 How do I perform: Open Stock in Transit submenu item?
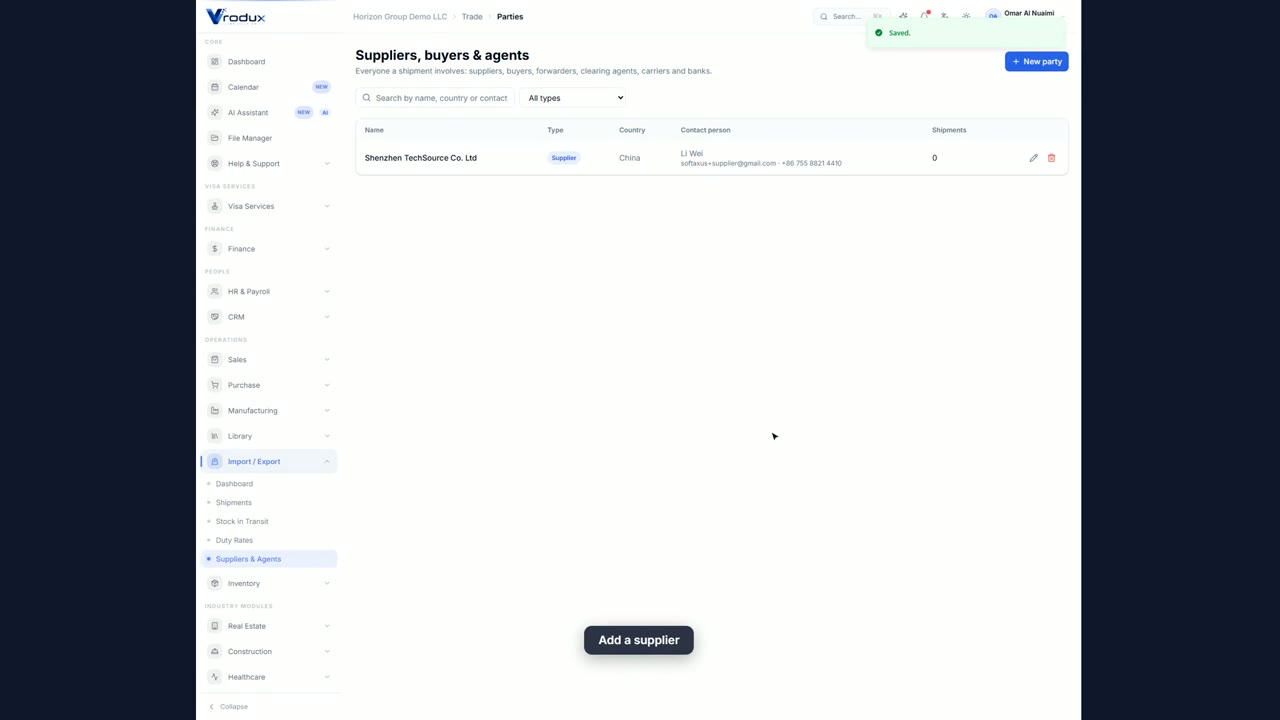click(x=242, y=521)
